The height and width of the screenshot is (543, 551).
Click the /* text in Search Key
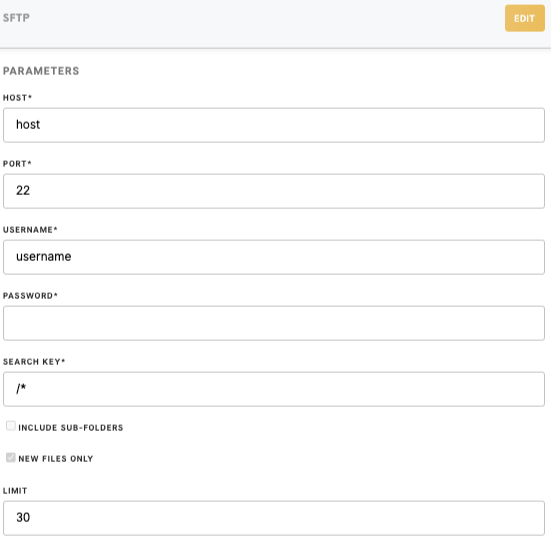(21, 388)
